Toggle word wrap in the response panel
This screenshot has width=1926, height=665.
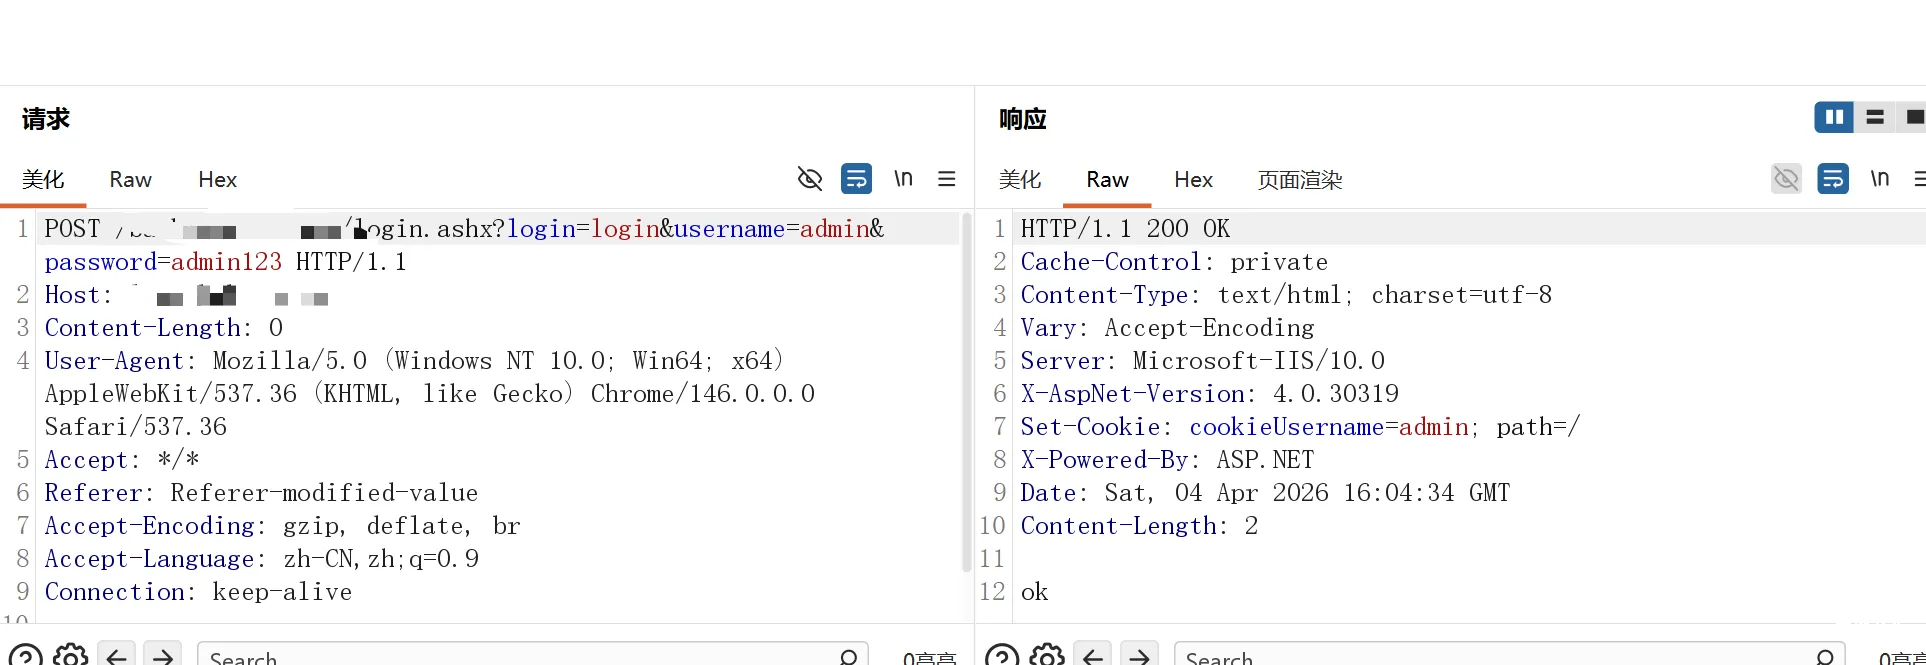point(1832,179)
